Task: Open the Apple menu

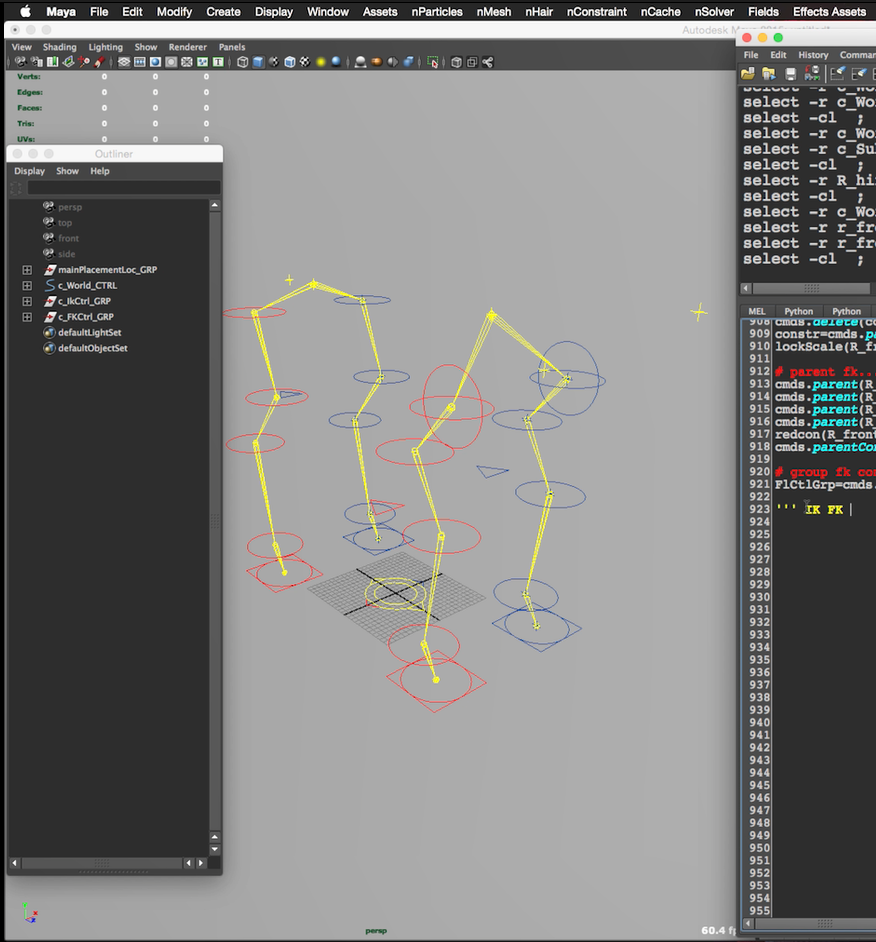Action: point(25,11)
